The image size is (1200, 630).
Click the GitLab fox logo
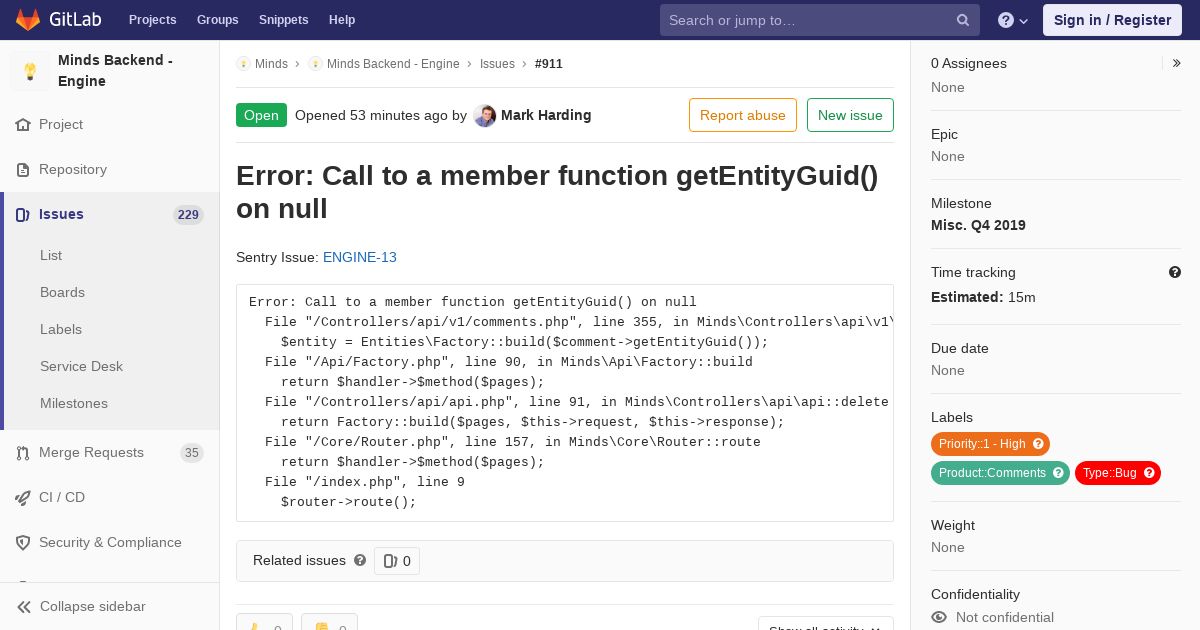tap(27, 19)
